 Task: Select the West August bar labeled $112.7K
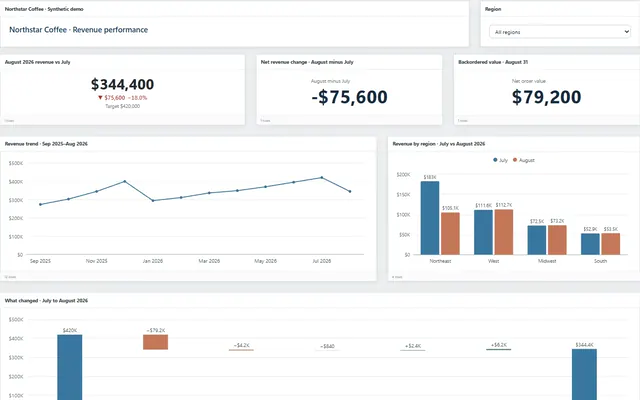click(504, 232)
